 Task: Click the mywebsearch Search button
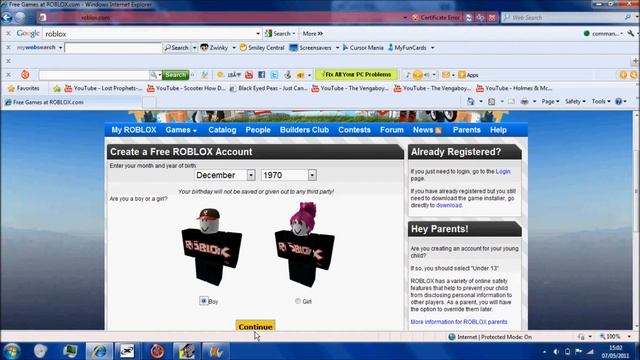pyautogui.click(x=177, y=48)
